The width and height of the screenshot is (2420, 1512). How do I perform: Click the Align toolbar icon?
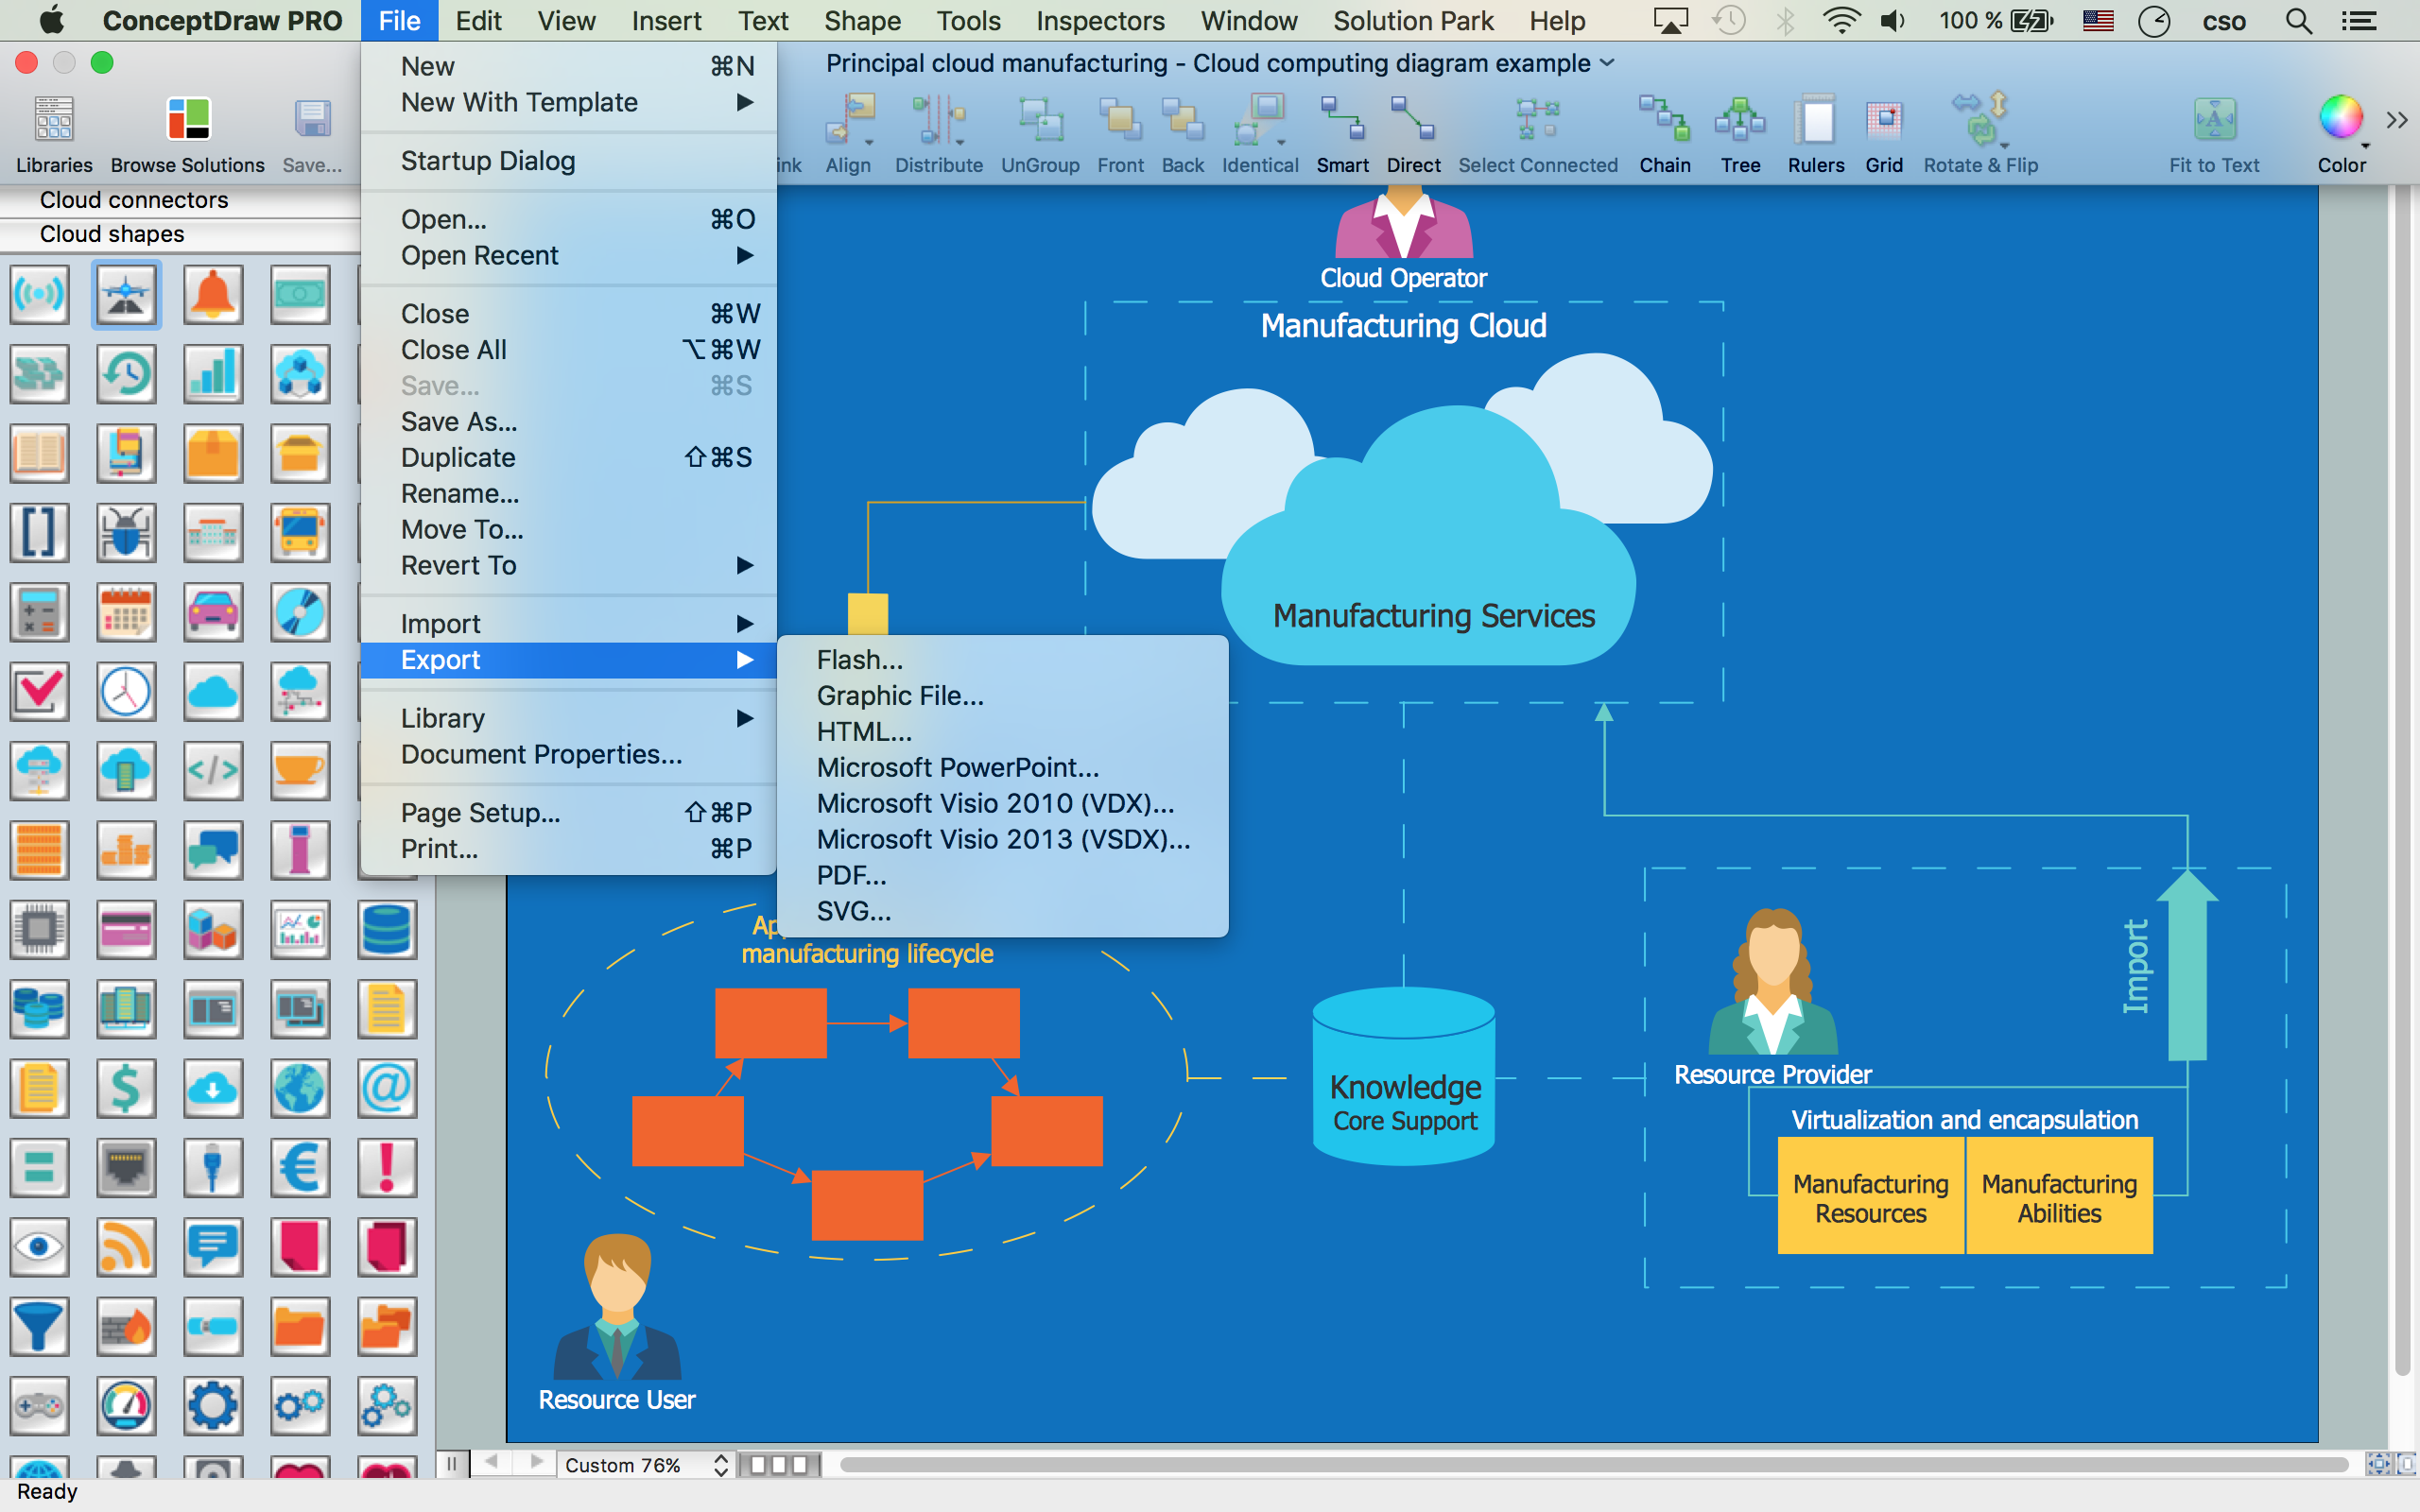(x=849, y=120)
